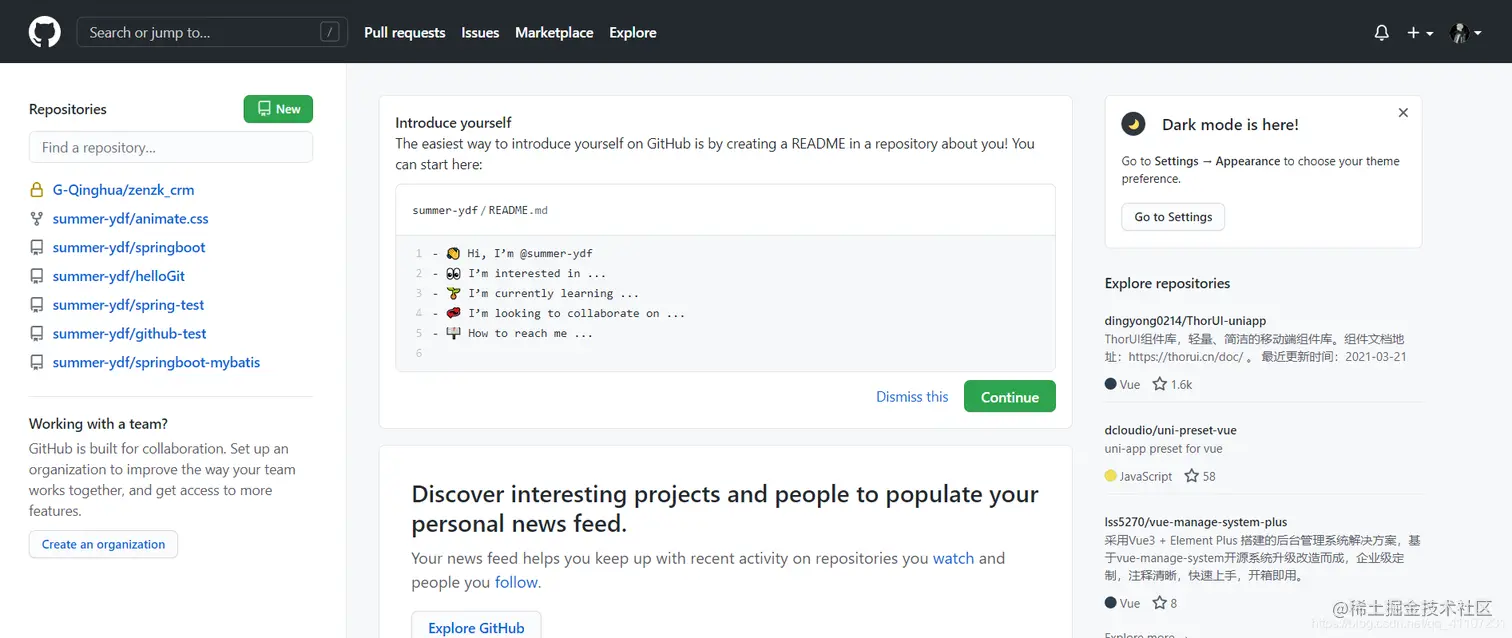Screen dimensions: 1512x638
Task: Click Vue language dot for vue-manage-system-plus
Action: click(1111, 603)
